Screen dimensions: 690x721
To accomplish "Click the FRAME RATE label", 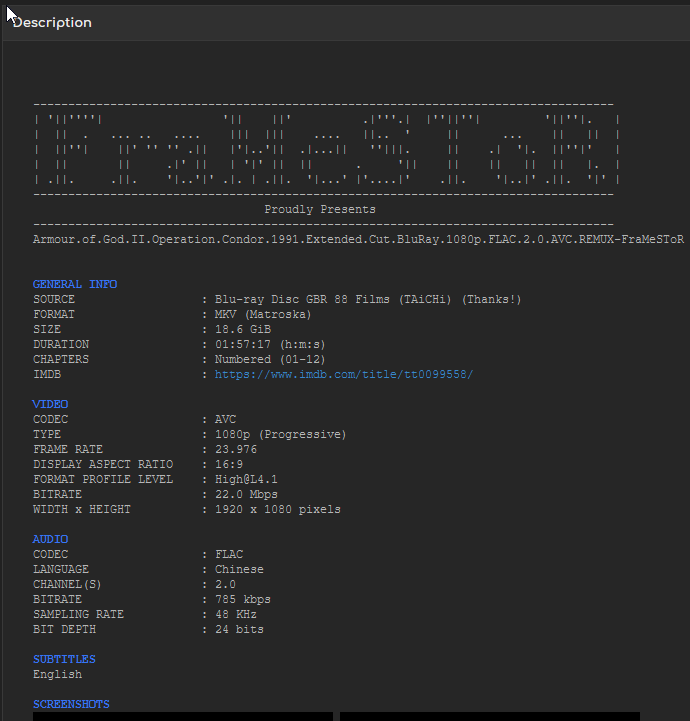I will 68,449.
